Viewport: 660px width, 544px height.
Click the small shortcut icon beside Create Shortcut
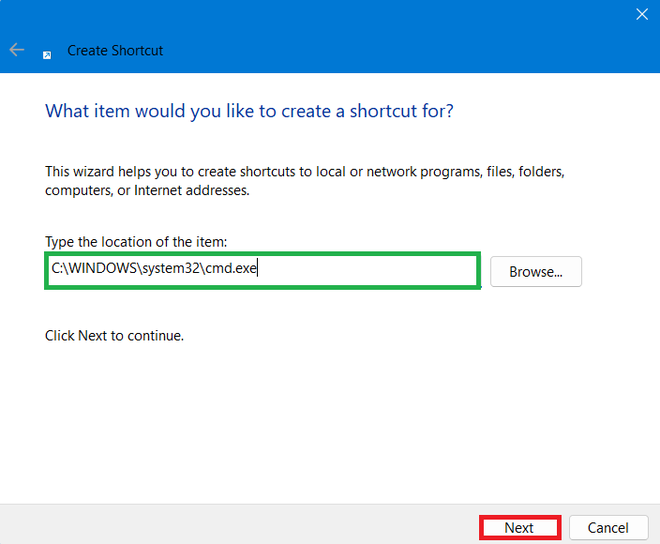(x=47, y=54)
